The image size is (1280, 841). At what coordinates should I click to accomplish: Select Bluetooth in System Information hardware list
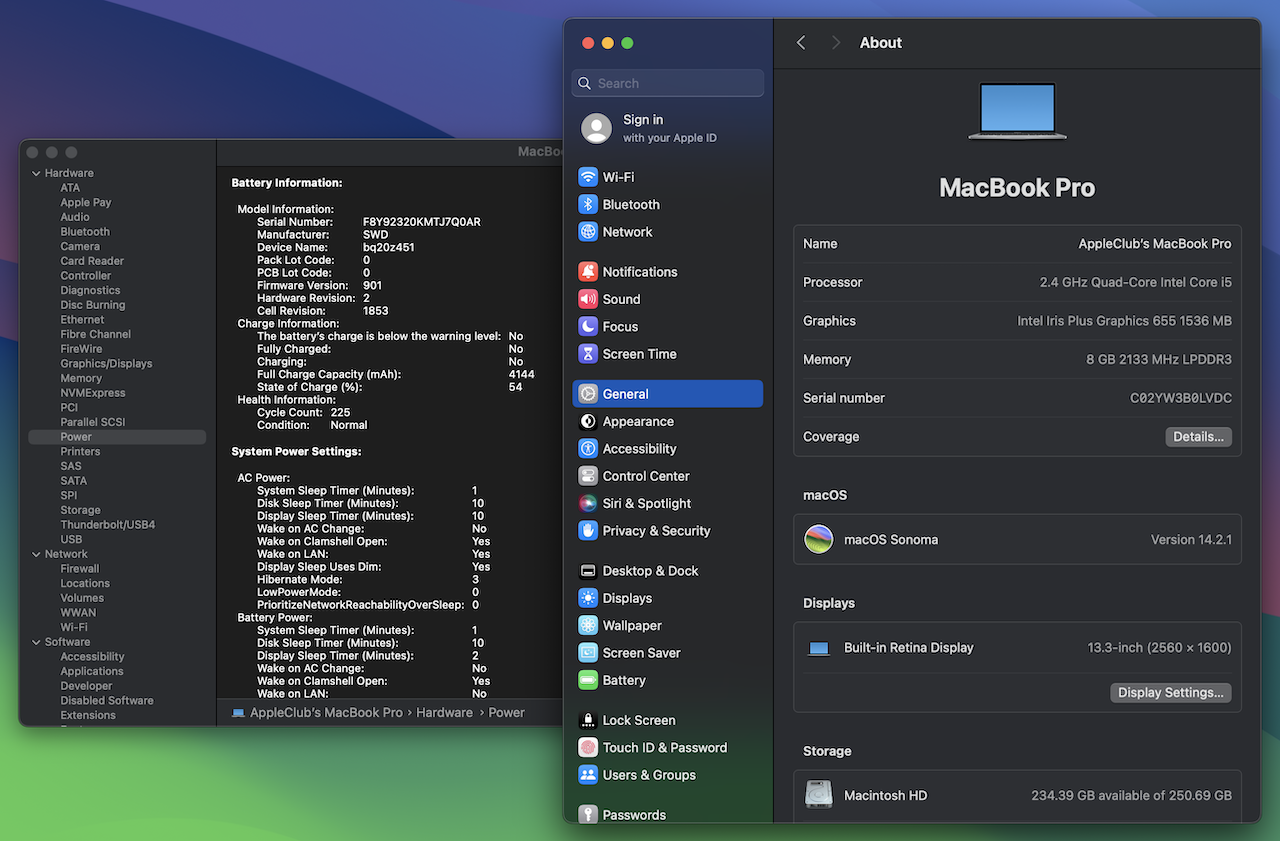(85, 232)
